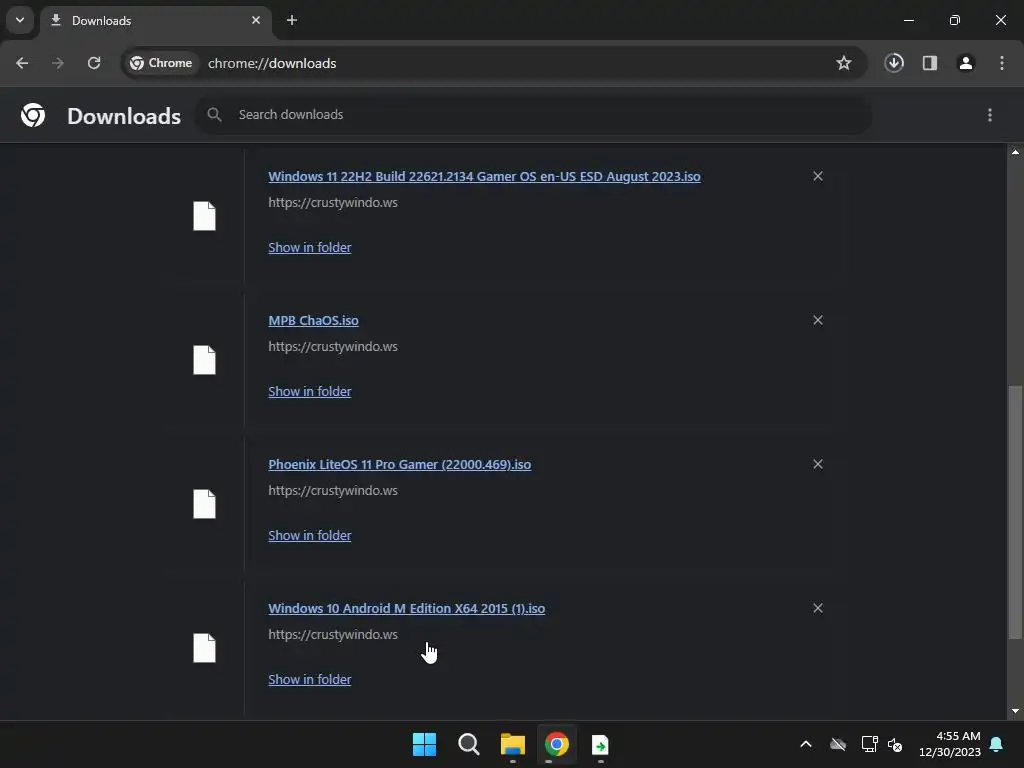The width and height of the screenshot is (1024, 768).
Task: Remove Windows 10 Android M Edition from list
Action: pyautogui.click(x=818, y=608)
